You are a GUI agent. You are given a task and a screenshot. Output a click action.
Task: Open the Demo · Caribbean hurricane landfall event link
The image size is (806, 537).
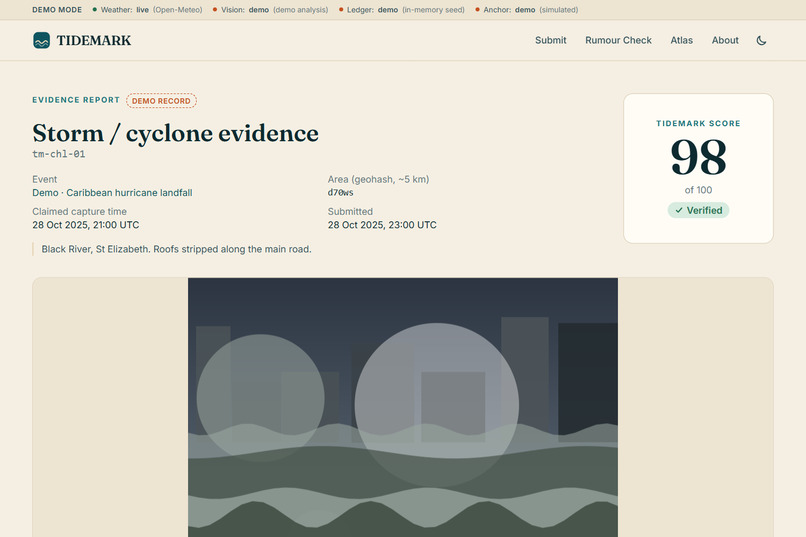112,193
